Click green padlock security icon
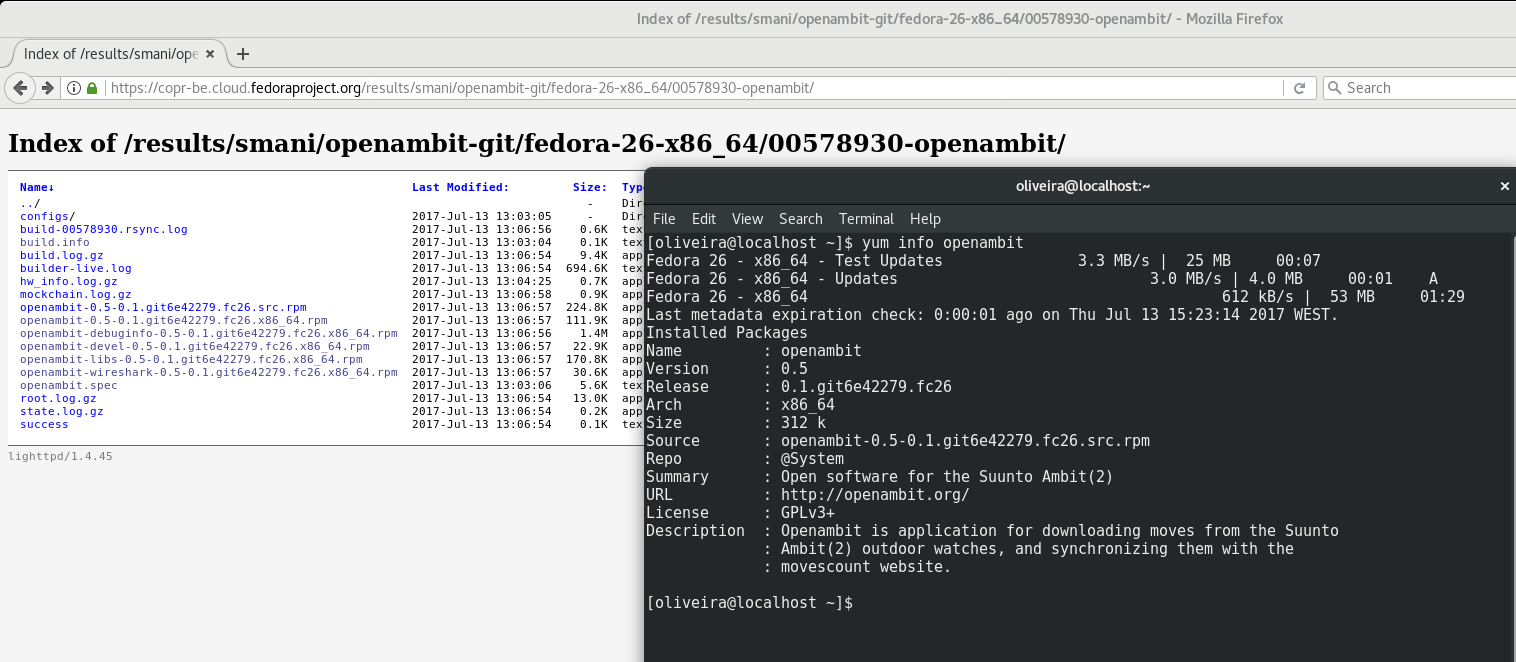 (x=92, y=88)
